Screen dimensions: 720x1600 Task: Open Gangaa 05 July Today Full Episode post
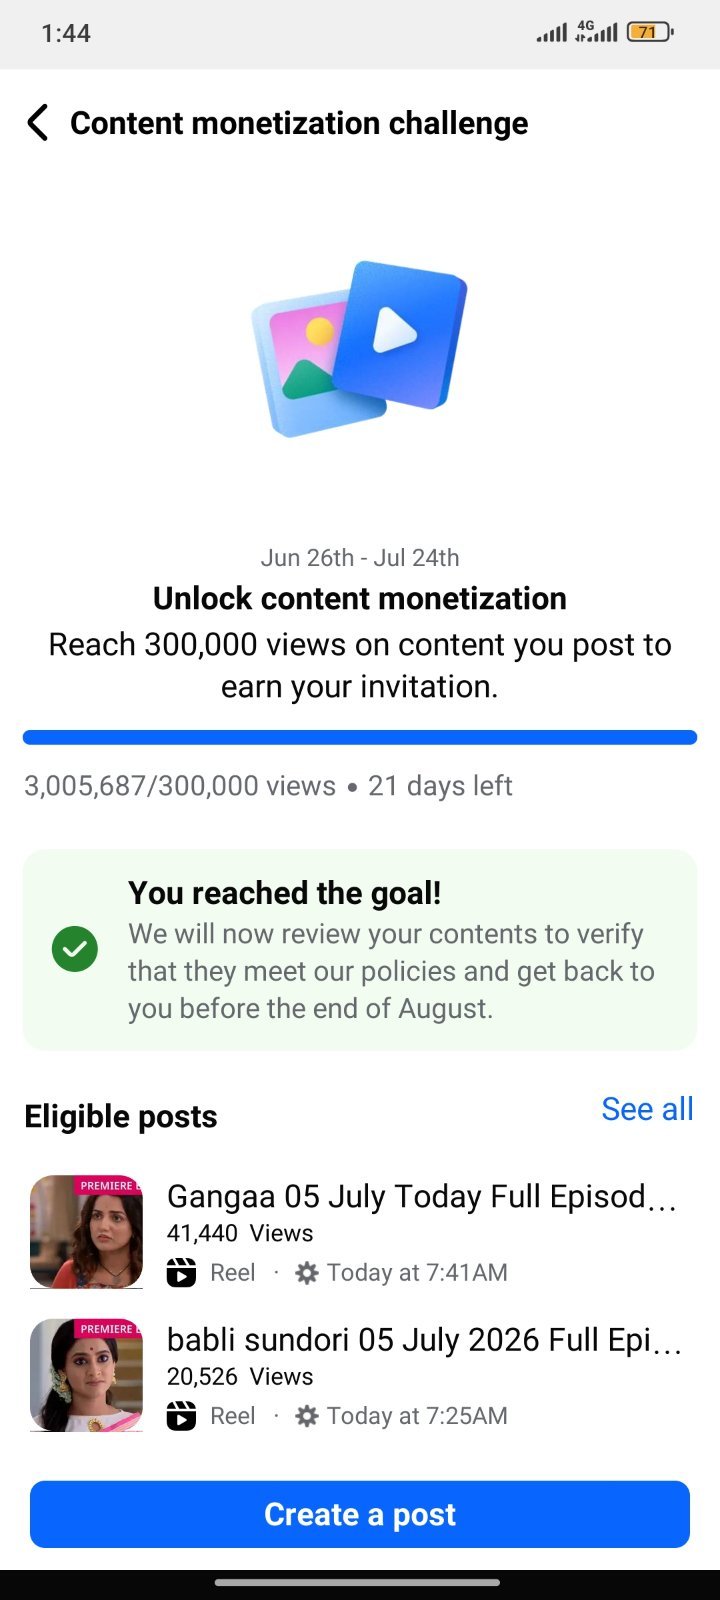[422, 1196]
